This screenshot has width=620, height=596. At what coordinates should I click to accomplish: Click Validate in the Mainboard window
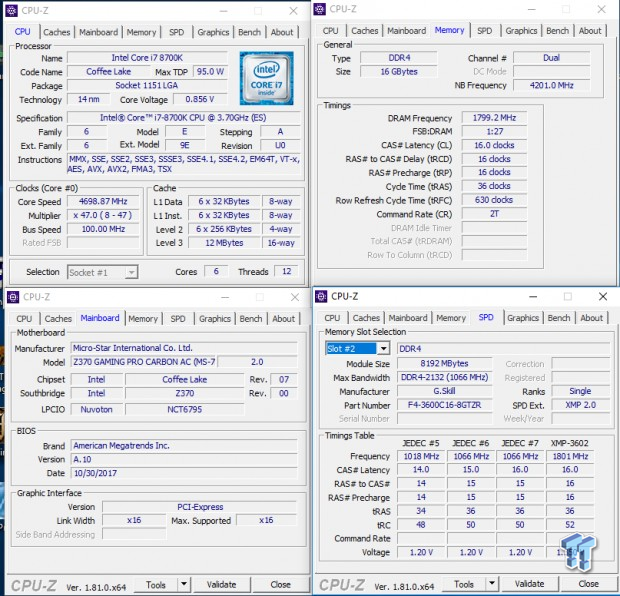point(221,584)
